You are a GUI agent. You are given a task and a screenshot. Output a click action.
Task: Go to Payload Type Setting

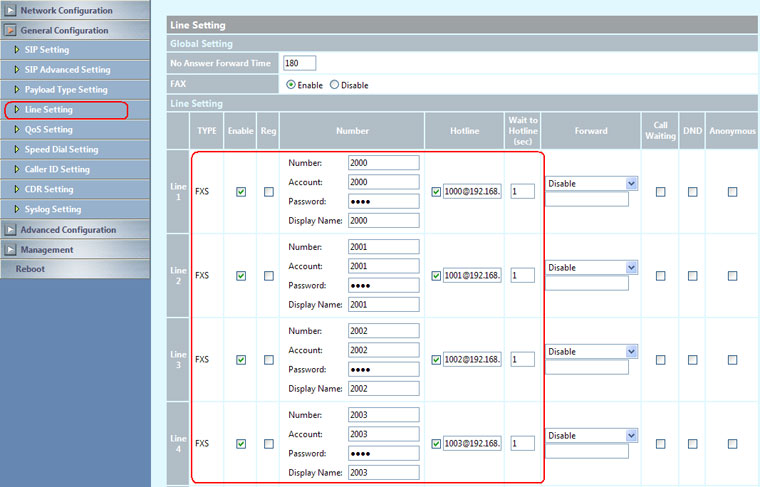66,90
